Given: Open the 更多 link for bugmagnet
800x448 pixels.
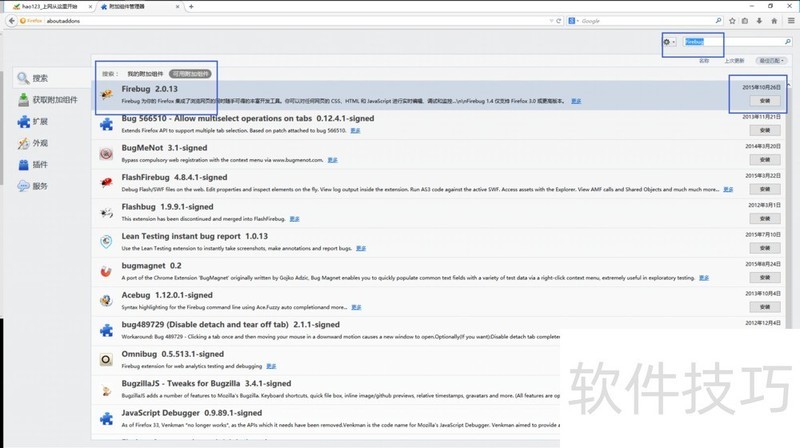Looking at the screenshot, I should pyautogui.click(x=704, y=278).
